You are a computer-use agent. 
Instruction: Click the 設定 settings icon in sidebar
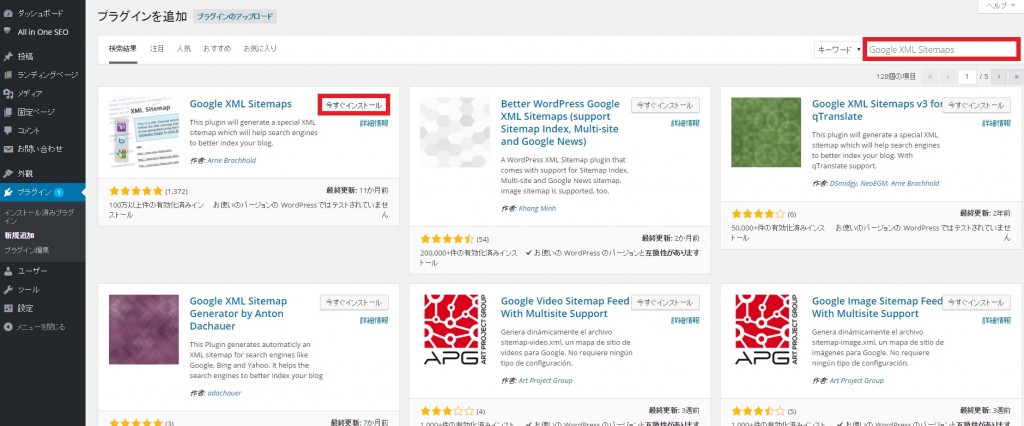coord(9,307)
